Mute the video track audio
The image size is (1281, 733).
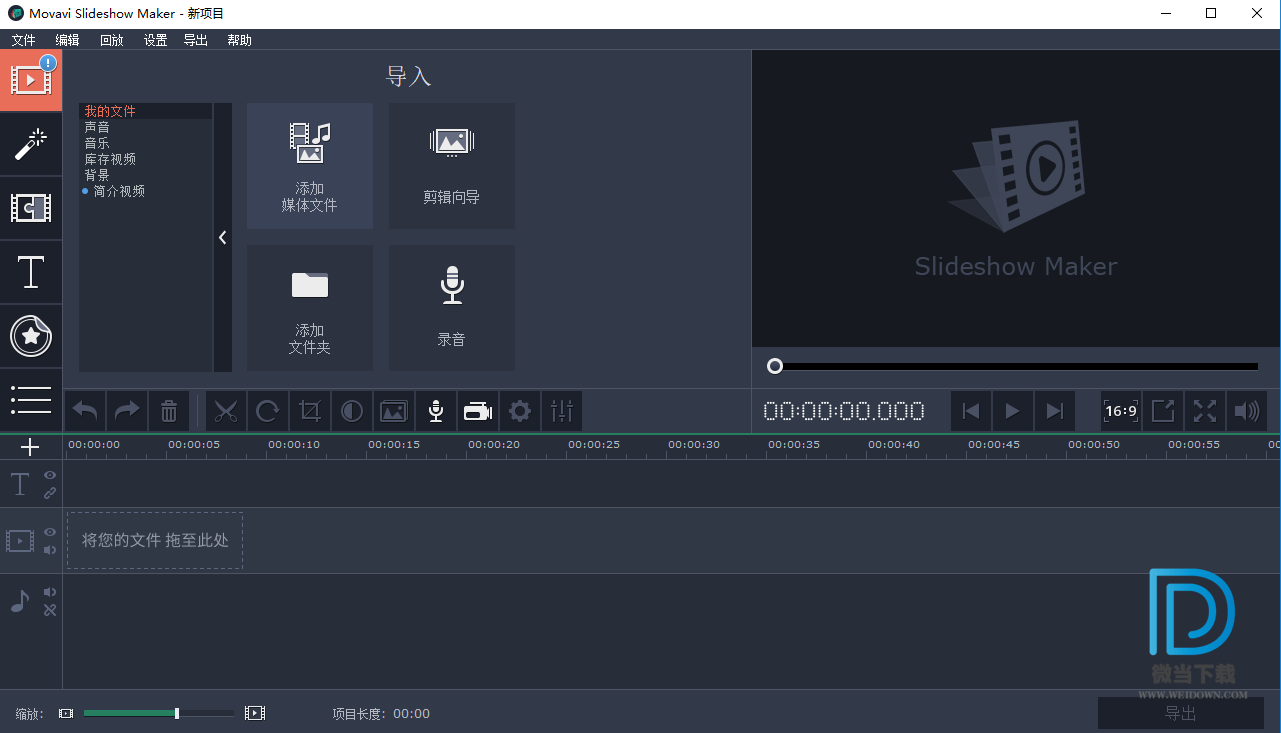pos(49,550)
